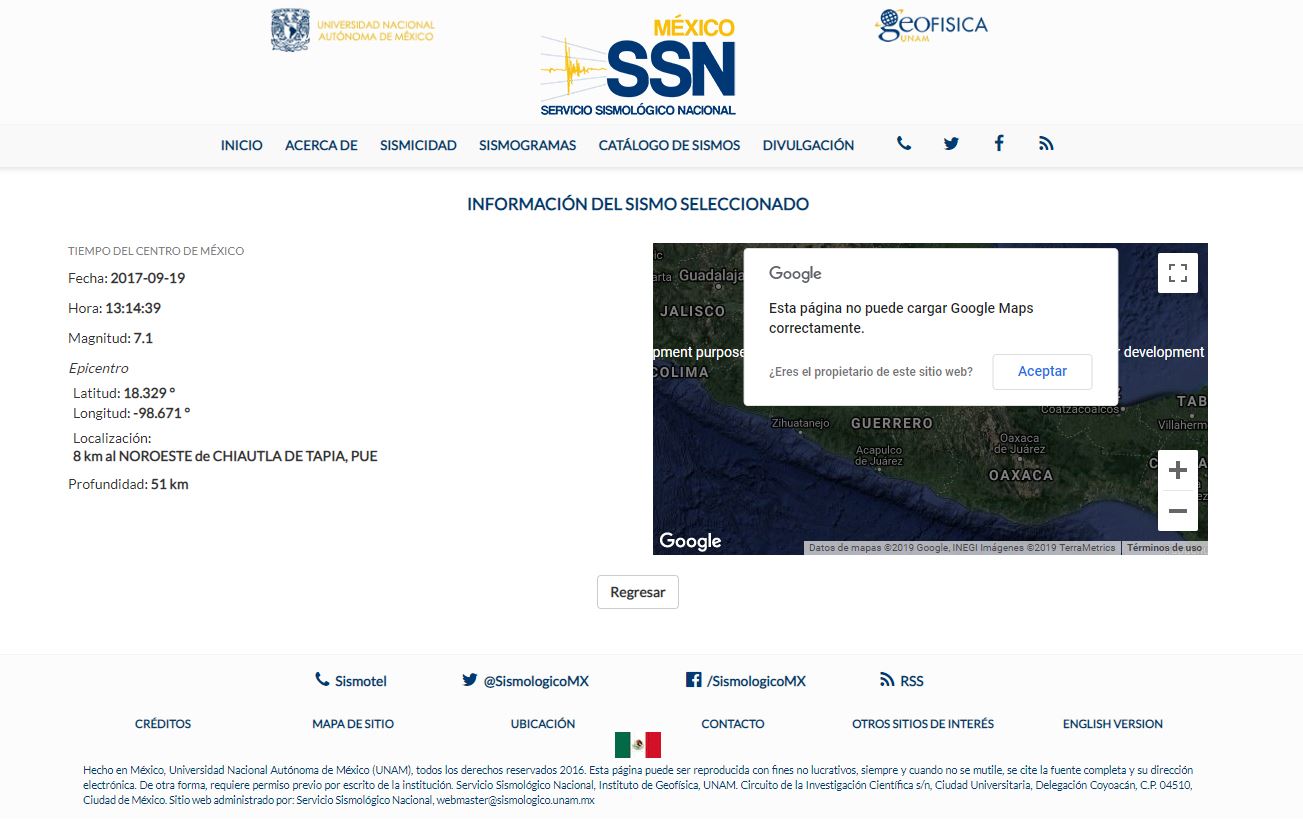Open UBICACIÓN footer link
Viewport: 1303px width, 835px height.
[x=543, y=724]
